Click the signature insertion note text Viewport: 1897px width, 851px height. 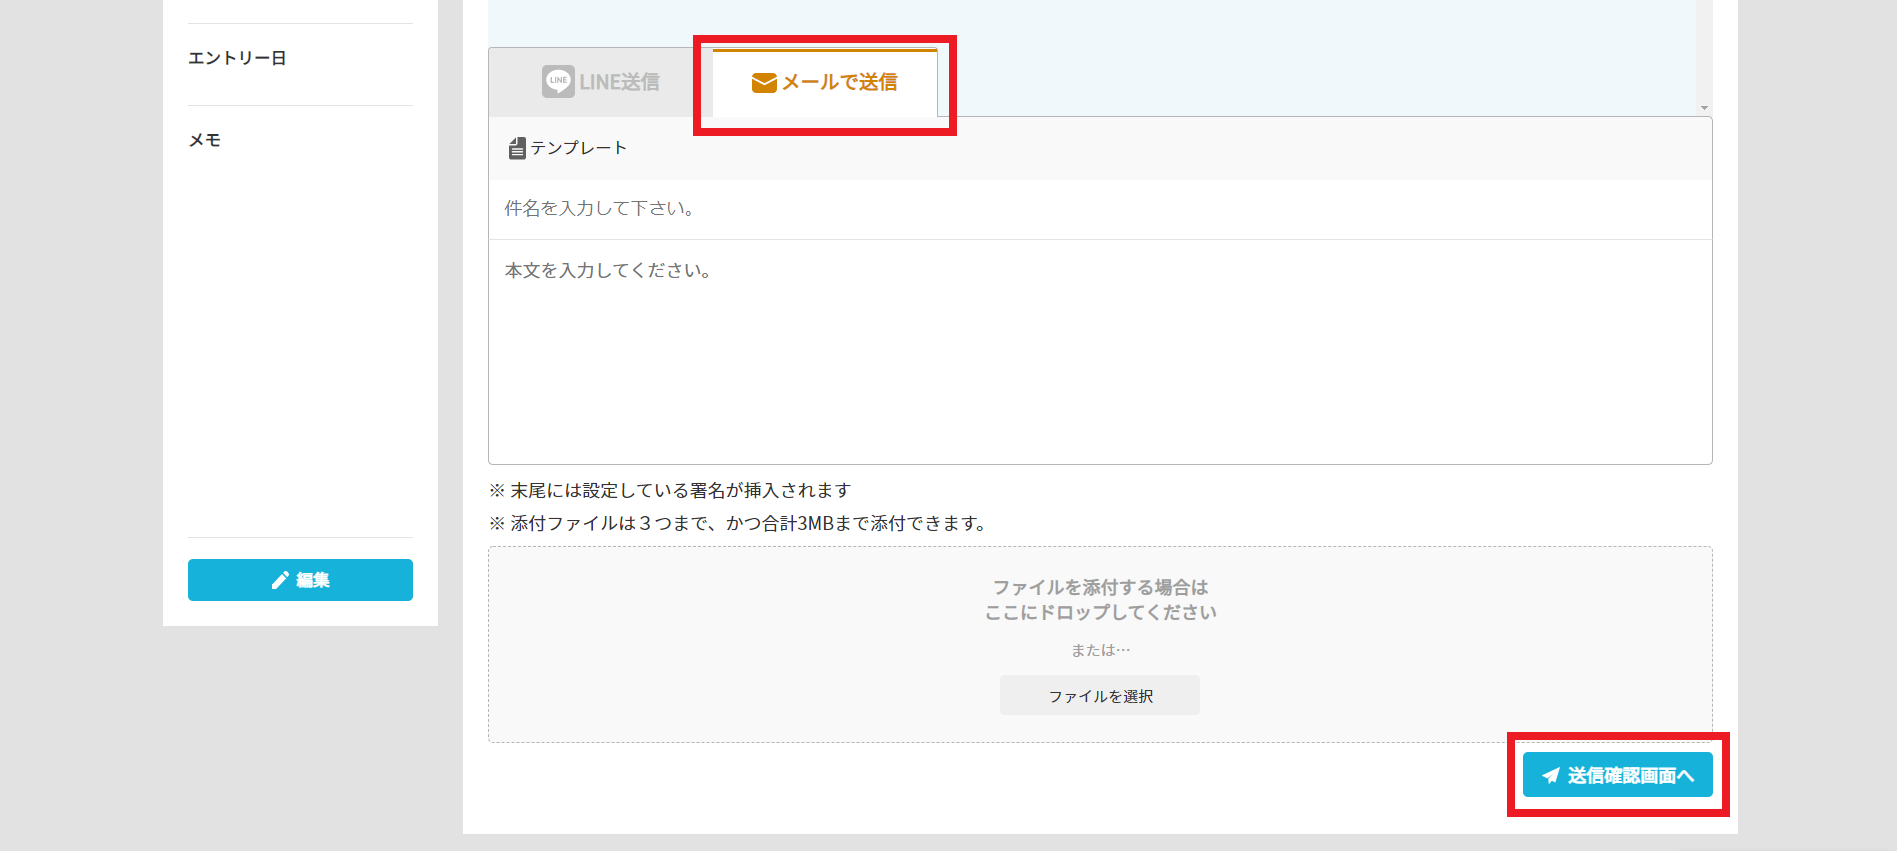point(670,491)
